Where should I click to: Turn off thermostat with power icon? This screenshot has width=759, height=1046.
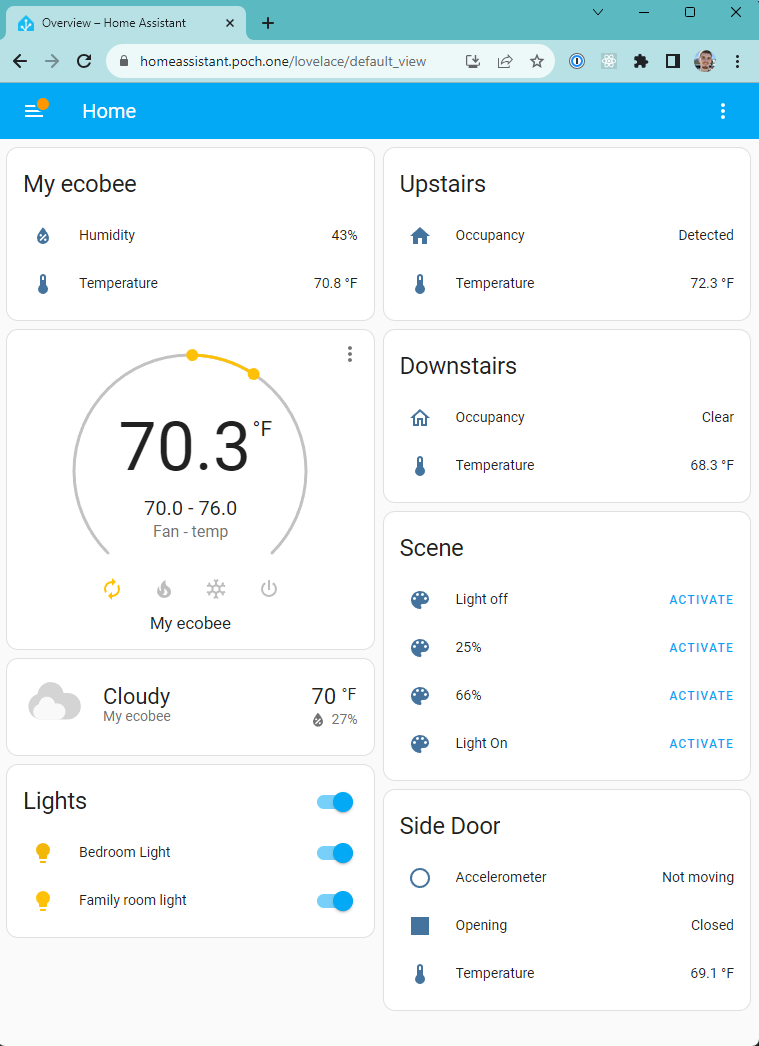tap(269, 589)
